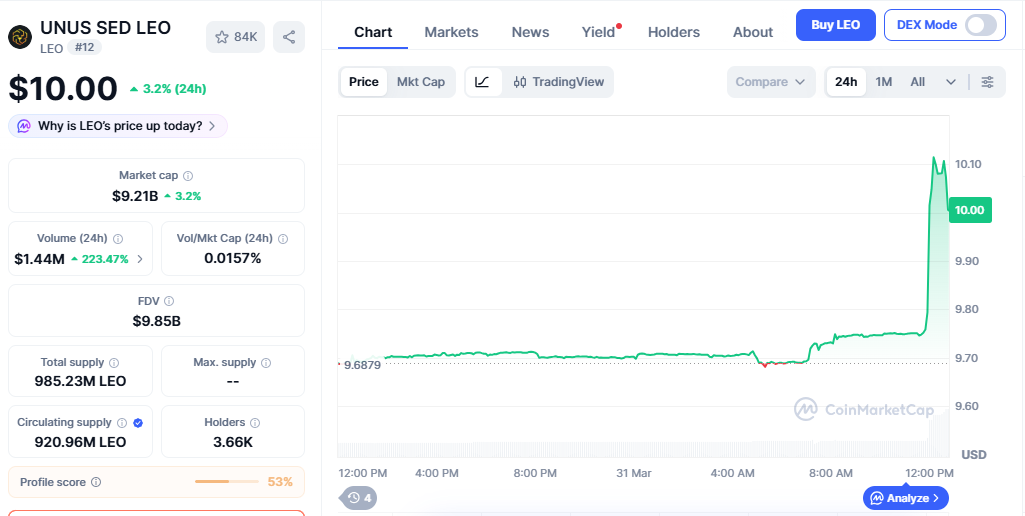Click the 84K watchlist count button

(x=235, y=37)
